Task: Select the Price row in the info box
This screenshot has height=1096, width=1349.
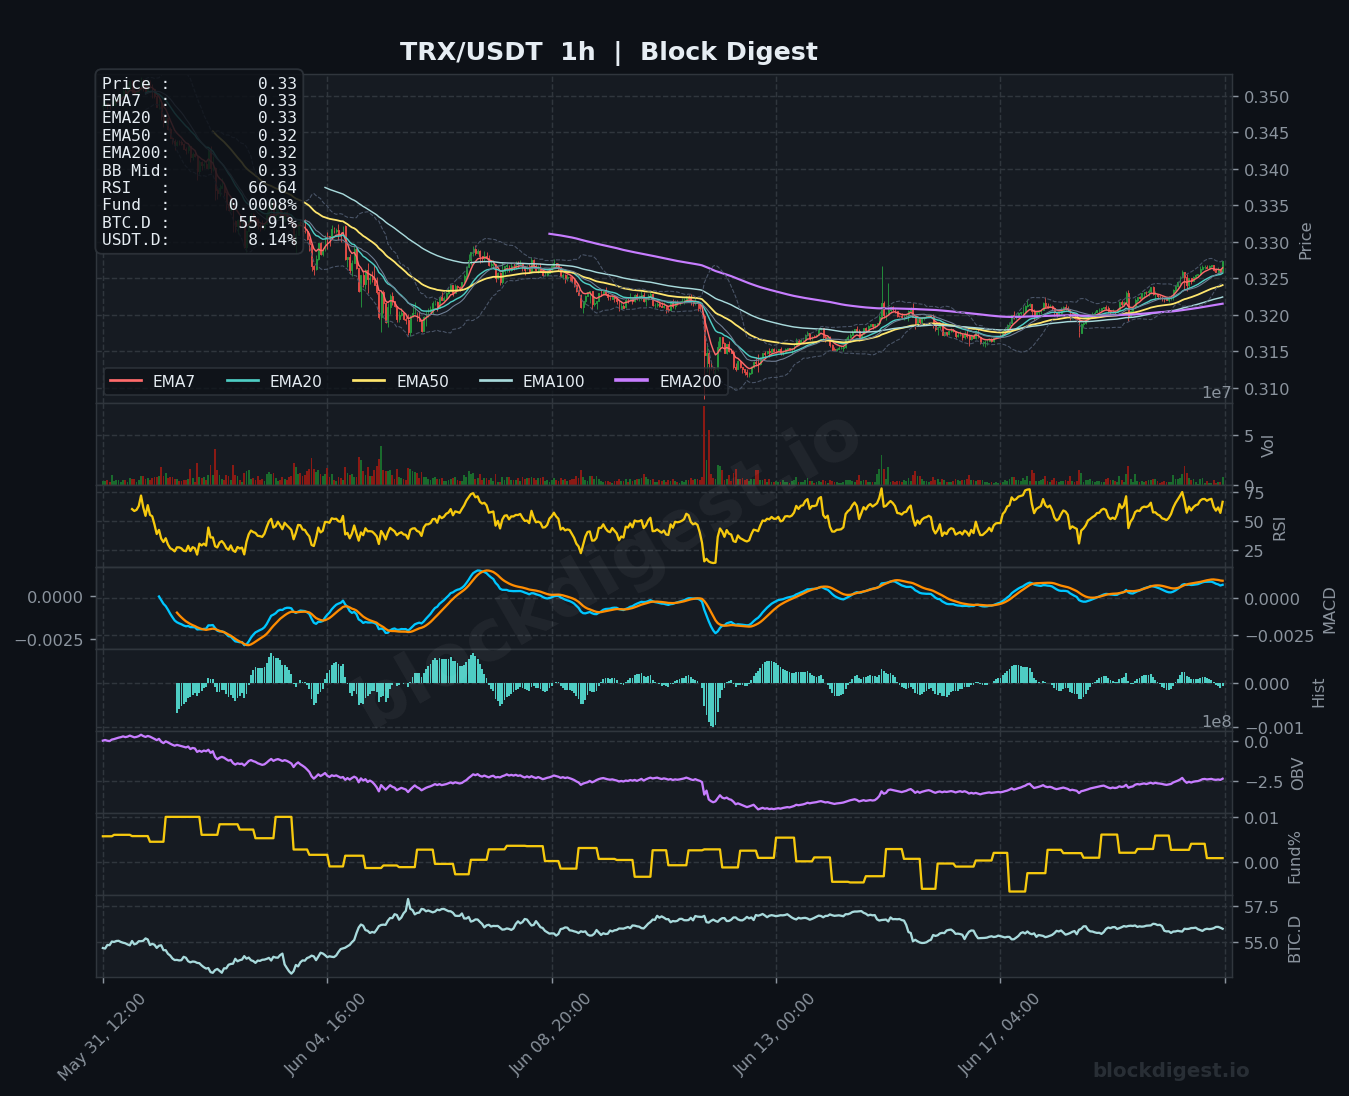Action: tap(199, 84)
